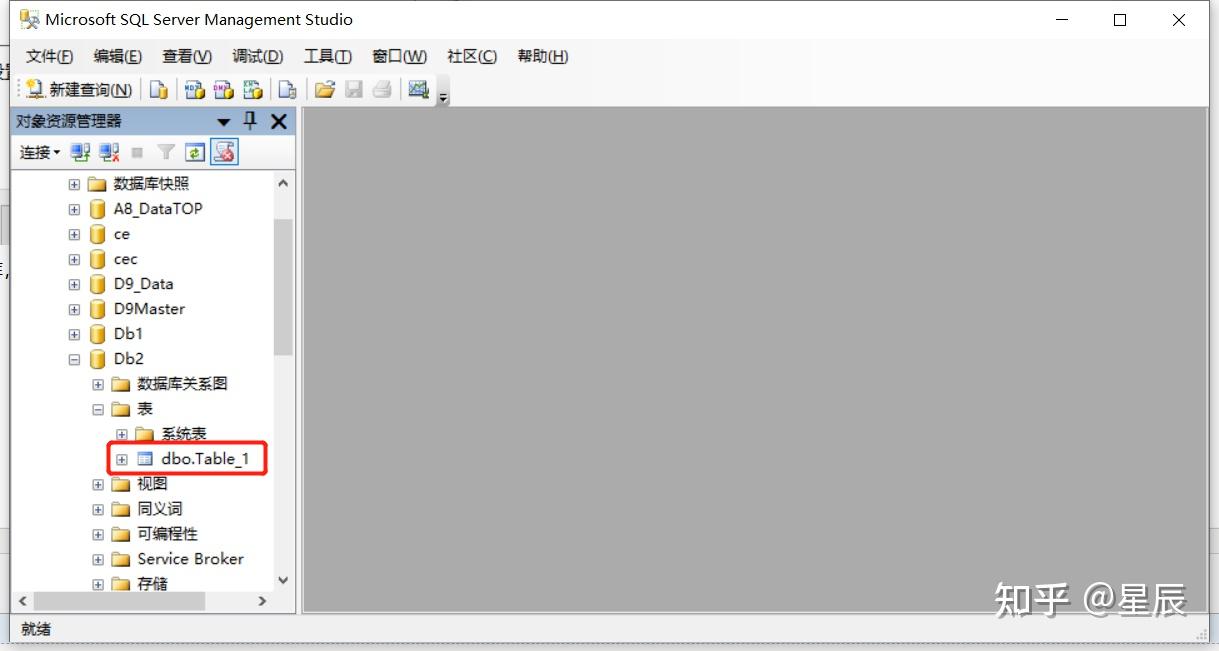This screenshot has height=651, width=1219.
Task: Click the Analysis Services DMX Query icon
Action: click(x=223, y=90)
